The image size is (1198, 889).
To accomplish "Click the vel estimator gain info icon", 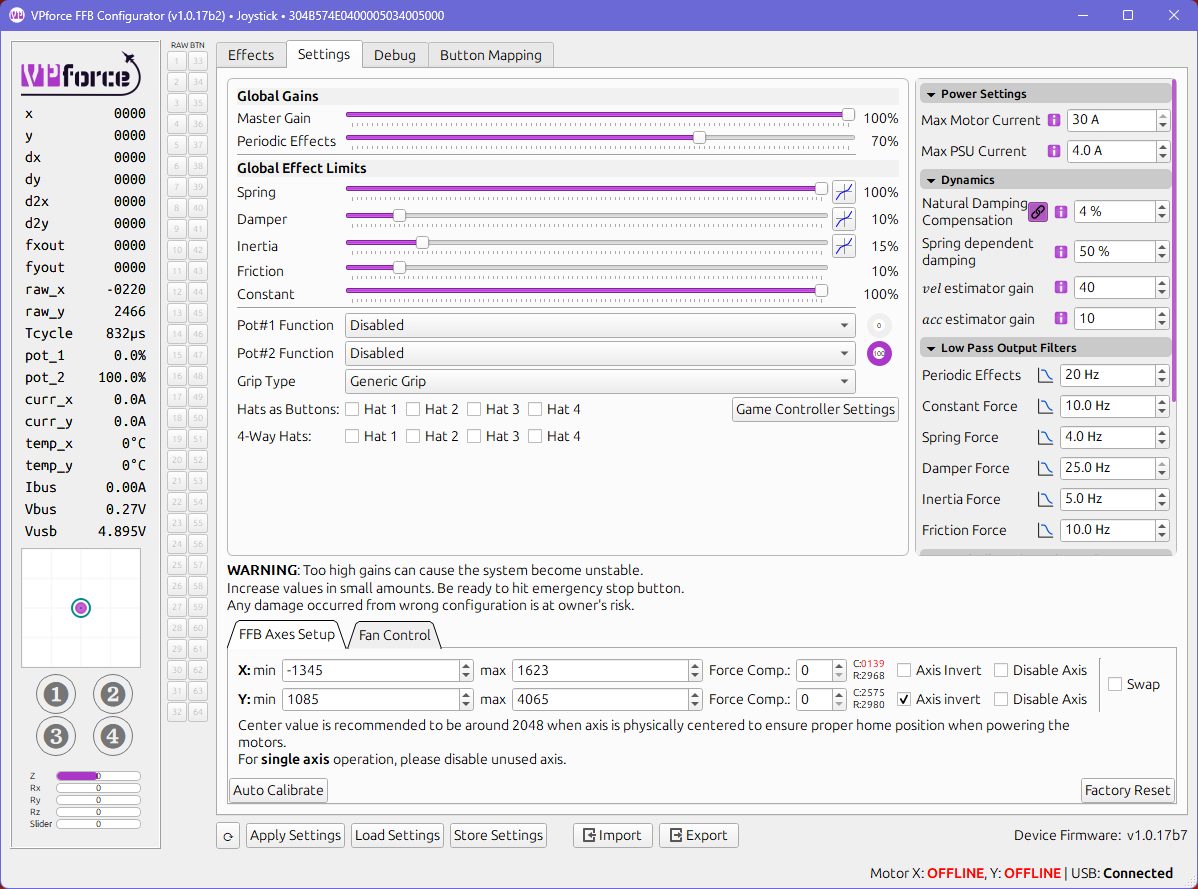I will [1060, 287].
